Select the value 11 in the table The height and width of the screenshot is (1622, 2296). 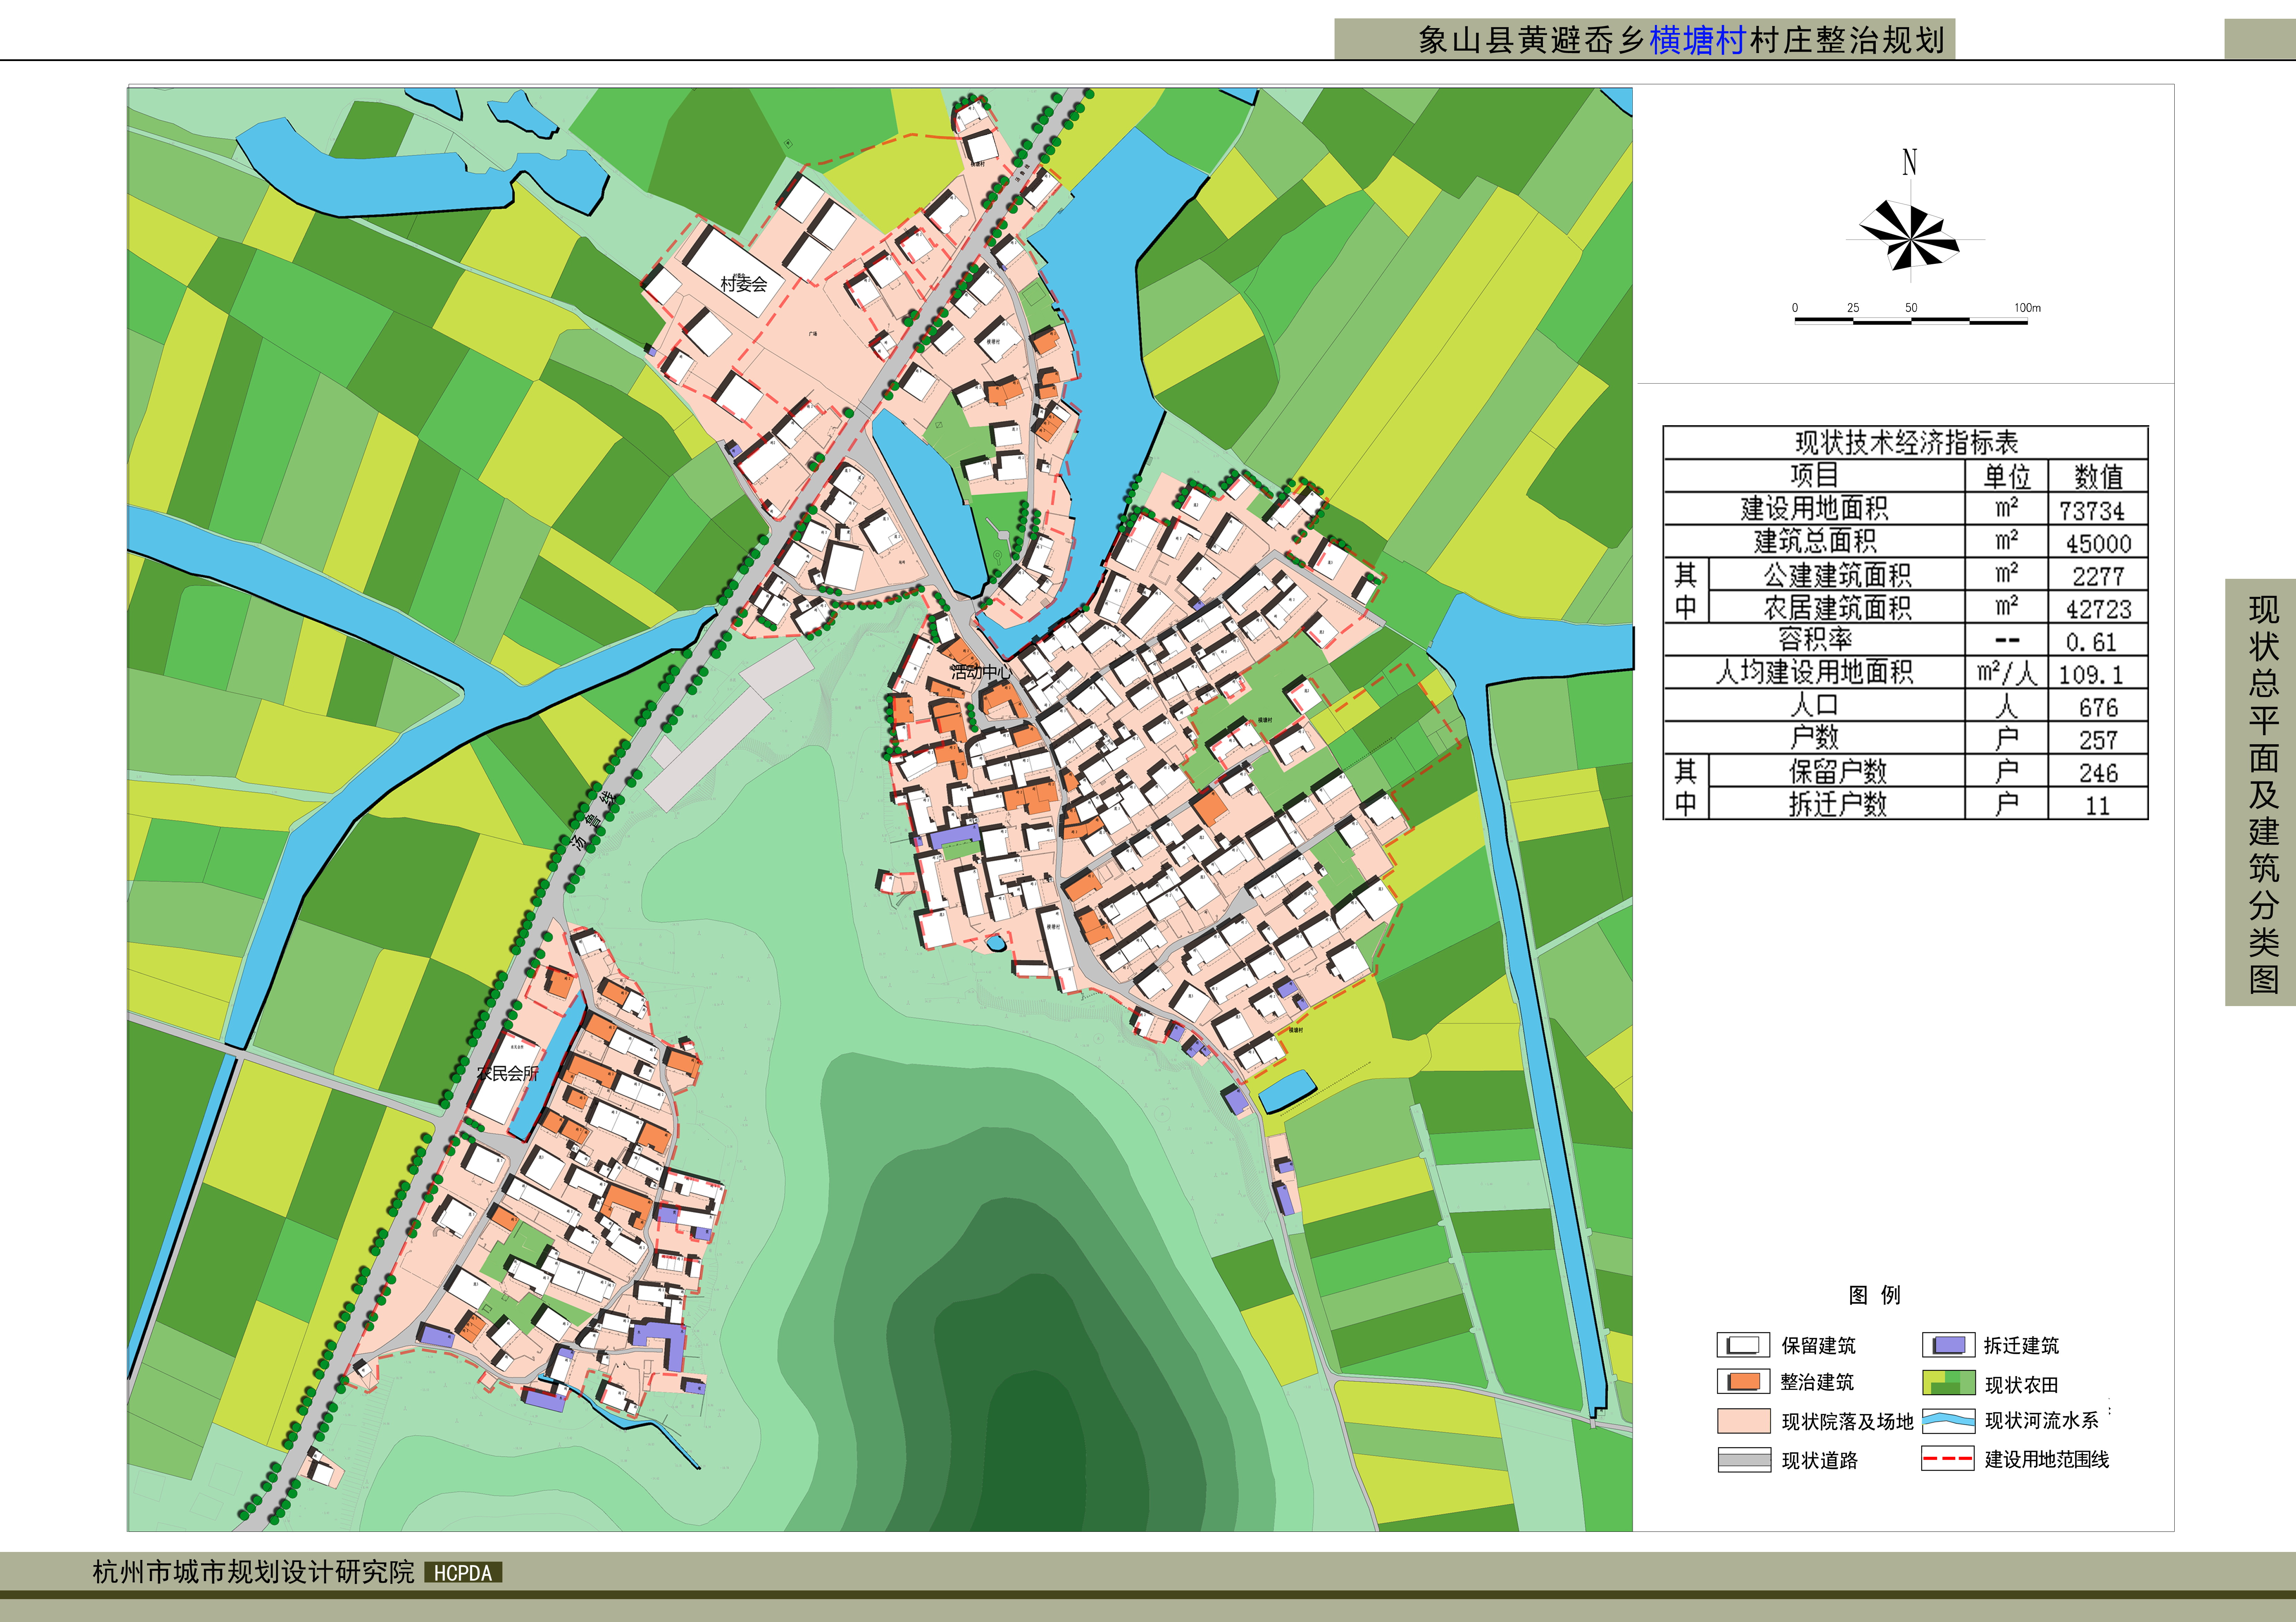pyautogui.click(x=2098, y=806)
